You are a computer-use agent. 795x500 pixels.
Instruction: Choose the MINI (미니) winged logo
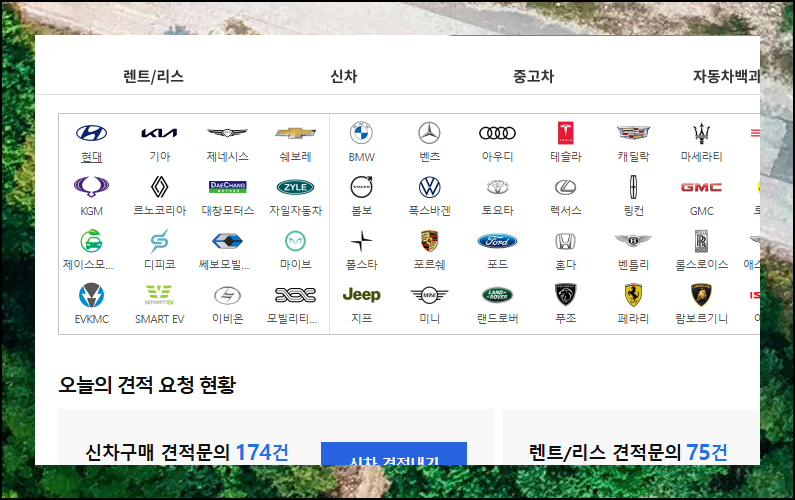tap(429, 295)
